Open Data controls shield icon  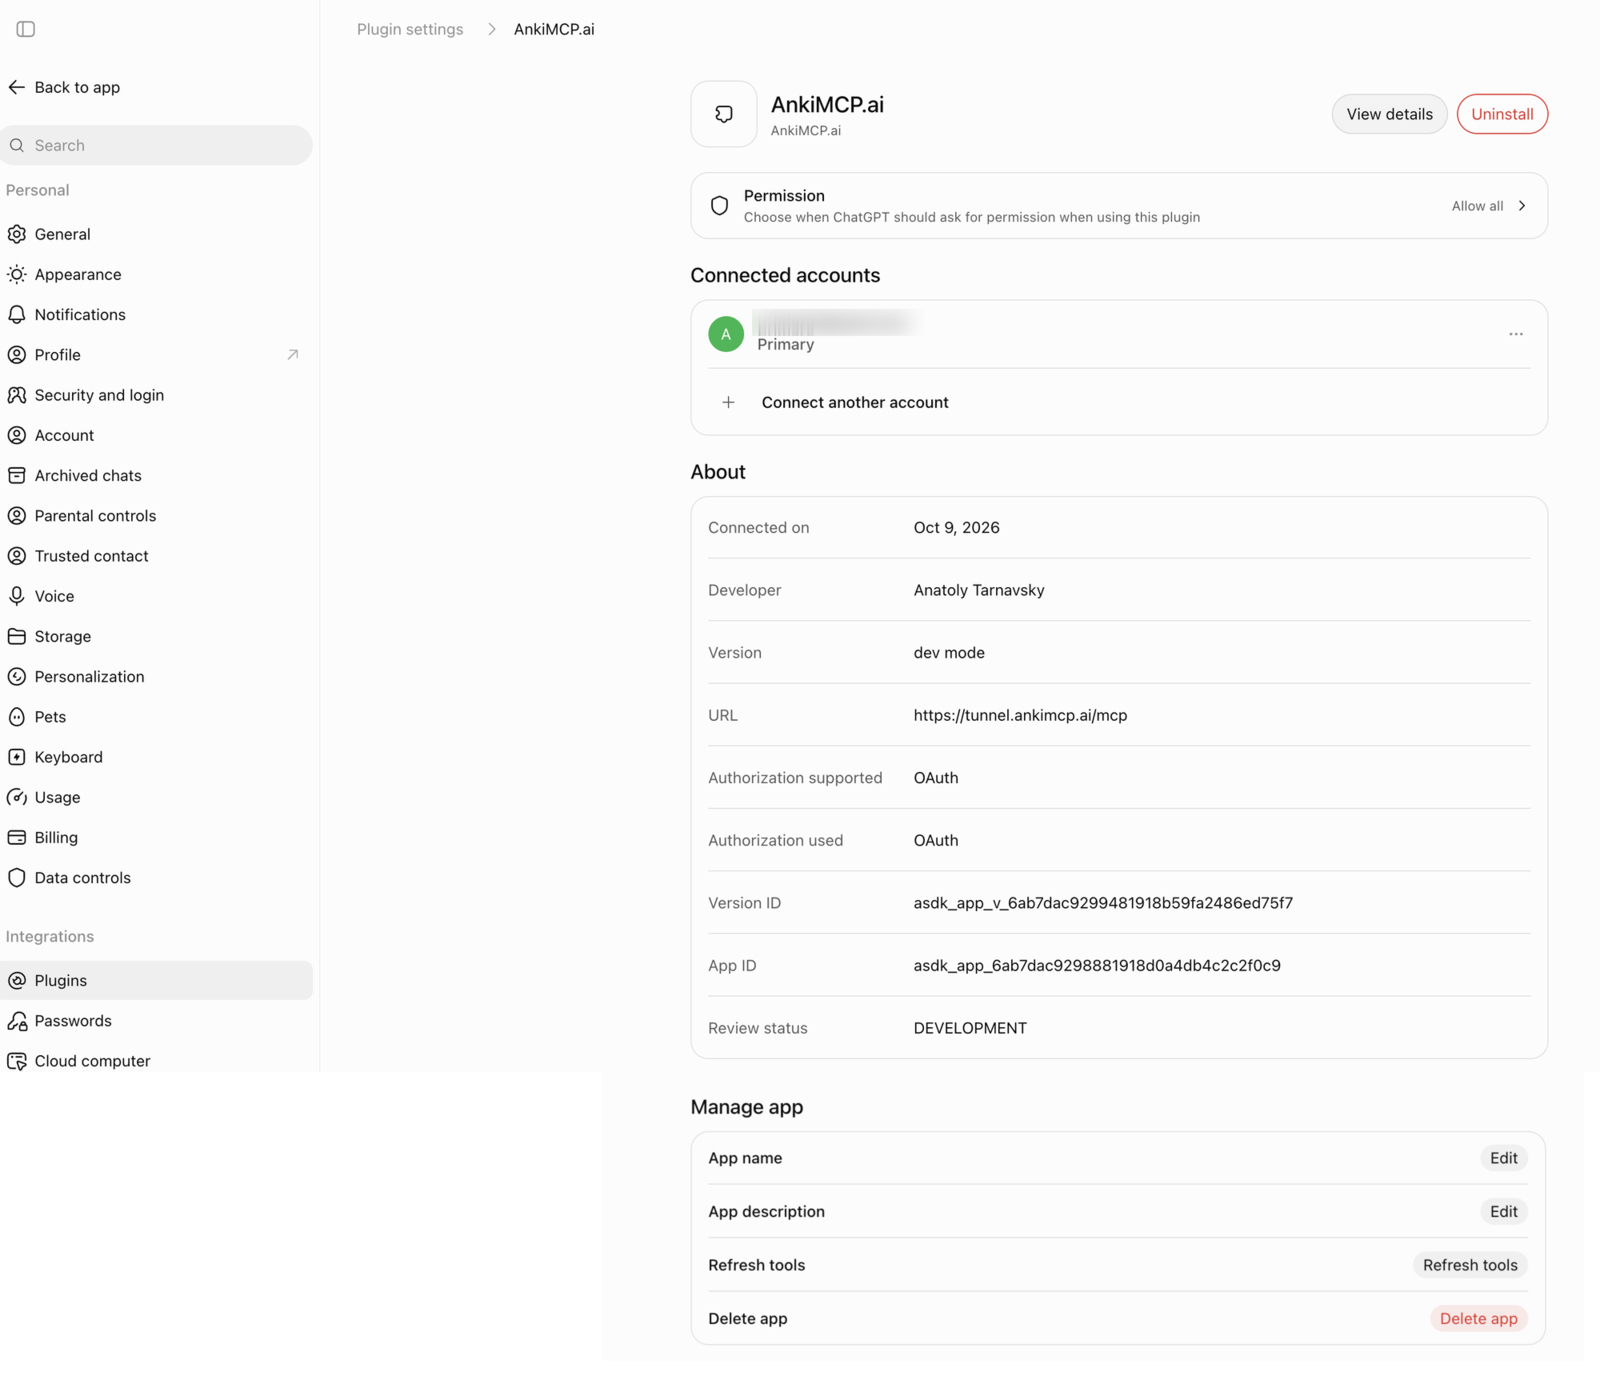[x=17, y=877]
